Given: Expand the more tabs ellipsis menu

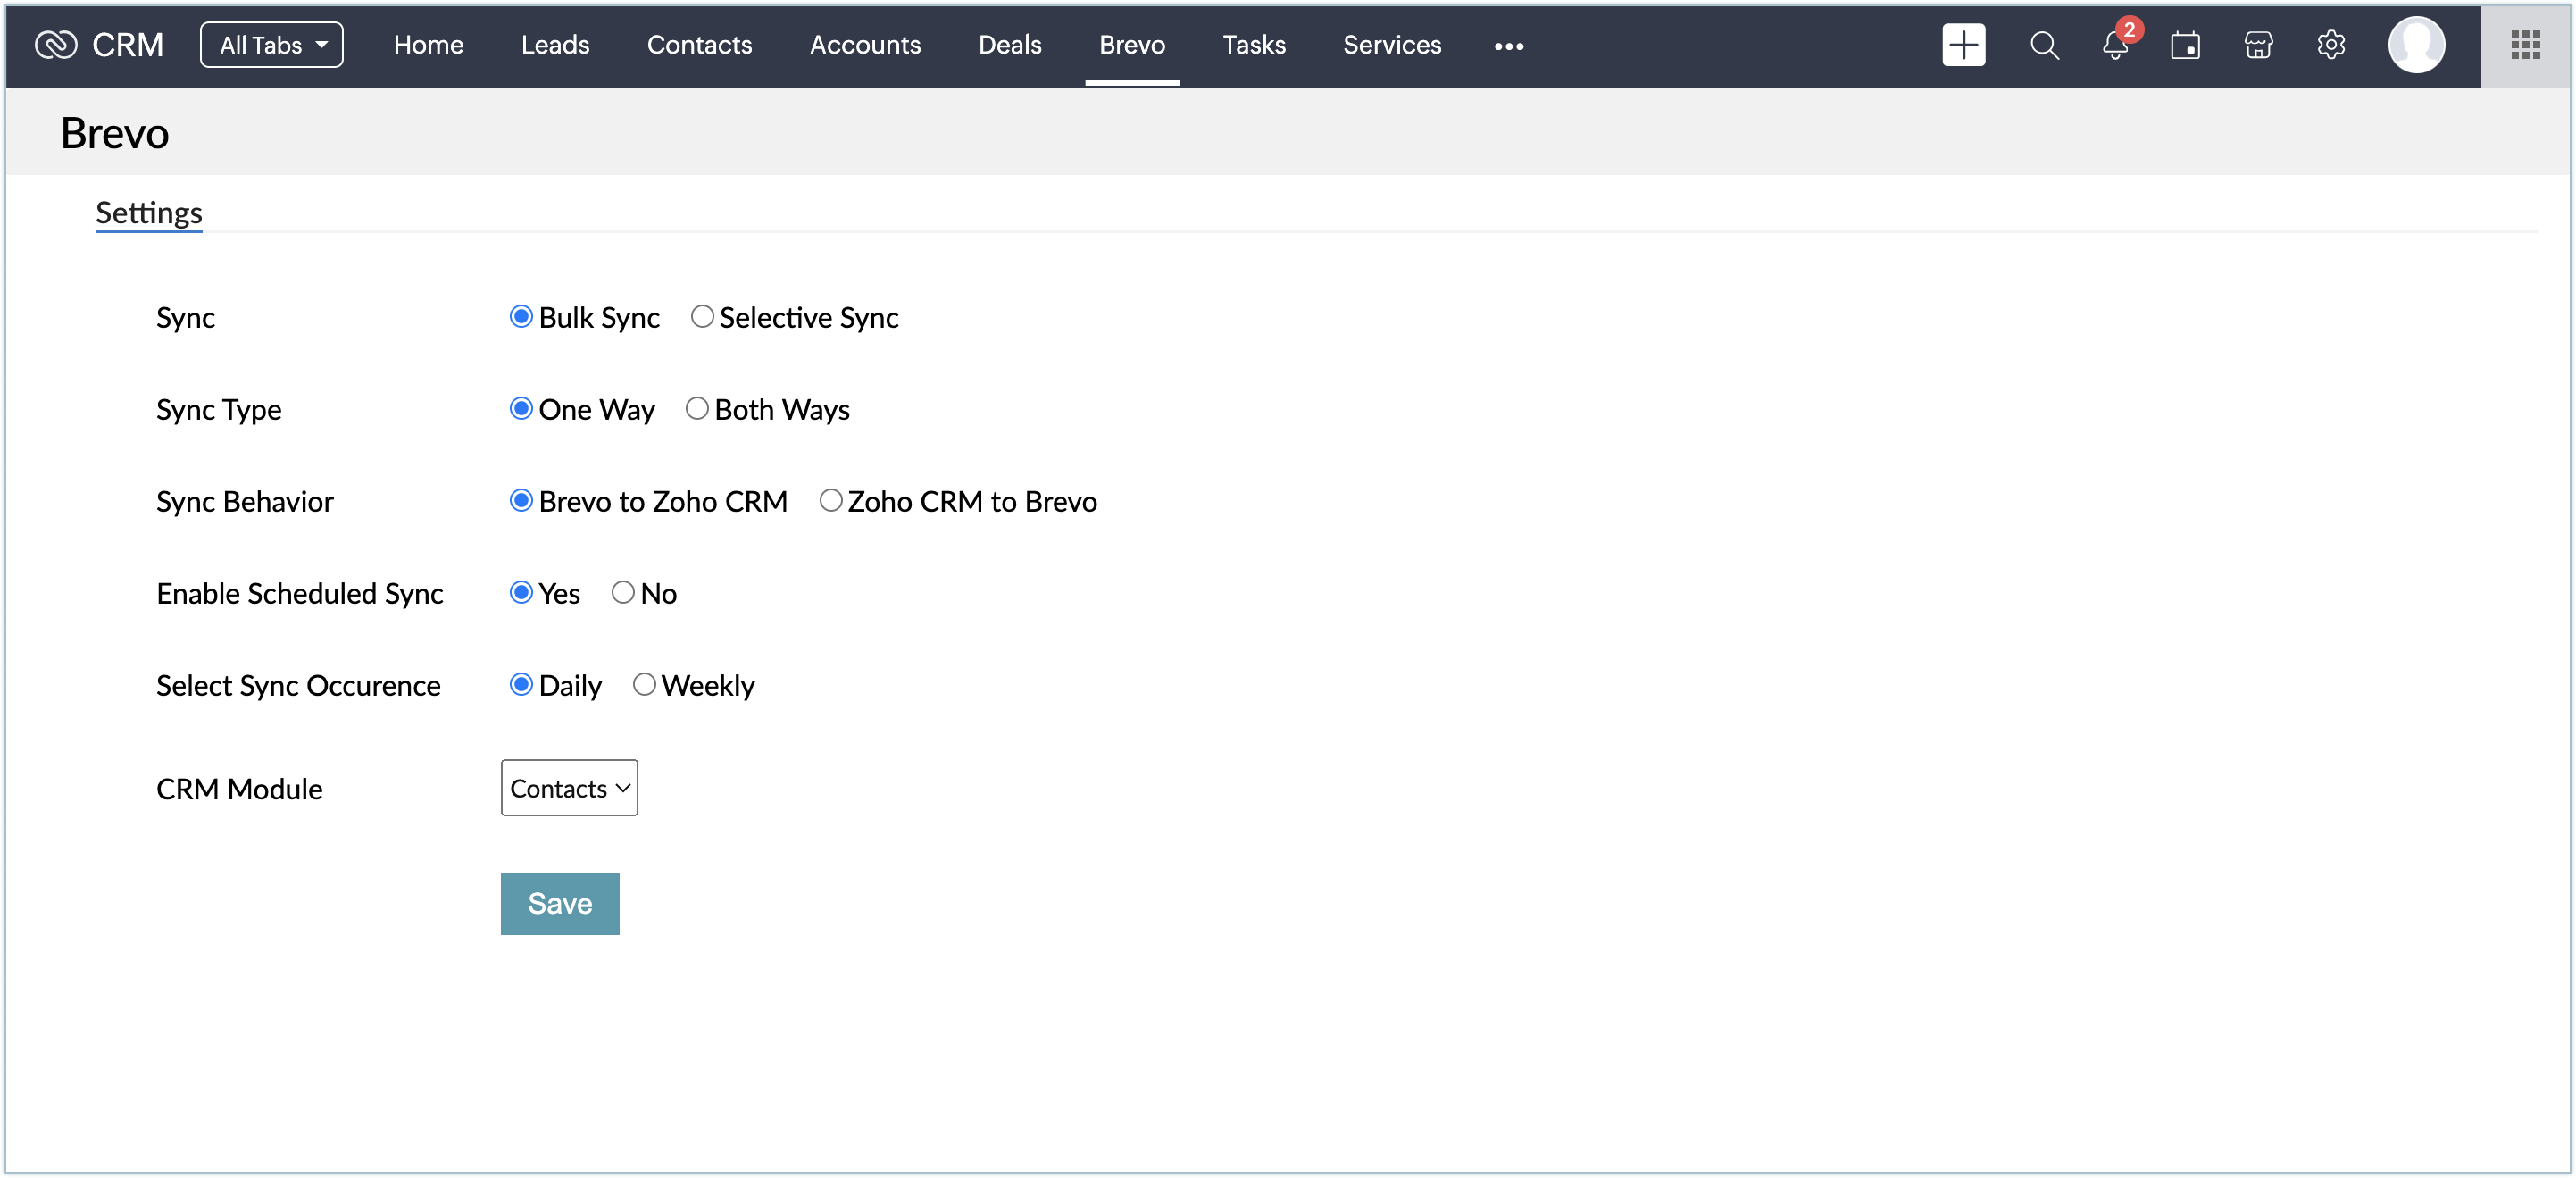Looking at the screenshot, I should click(x=1508, y=46).
